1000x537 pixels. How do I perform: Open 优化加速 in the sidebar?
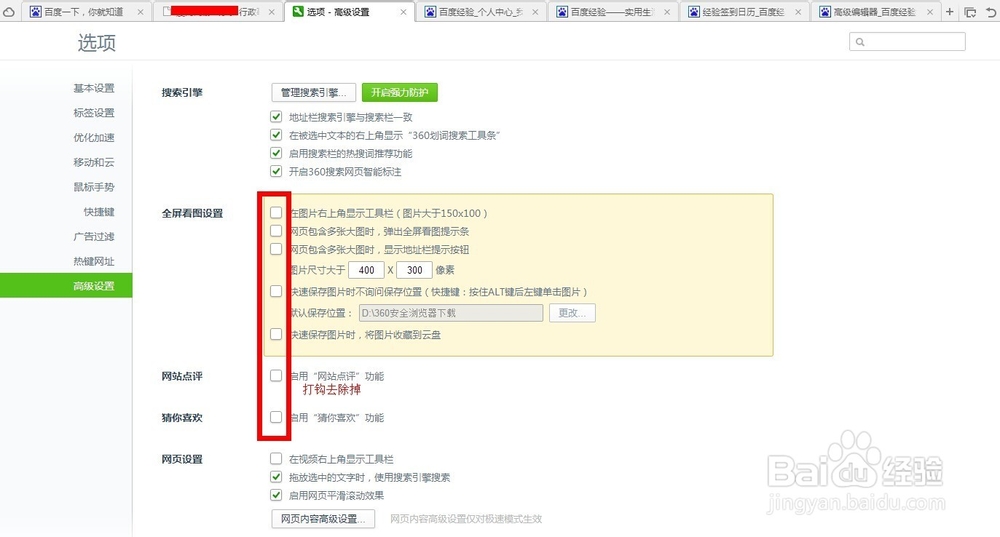tap(94, 138)
